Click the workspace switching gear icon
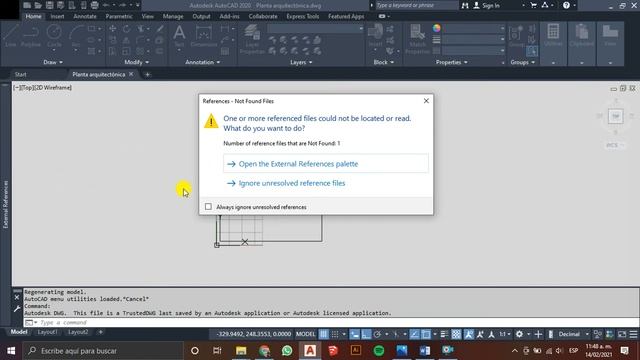The height and width of the screenshot is (360, 640). pyautogui.click(x=519, y=334)
